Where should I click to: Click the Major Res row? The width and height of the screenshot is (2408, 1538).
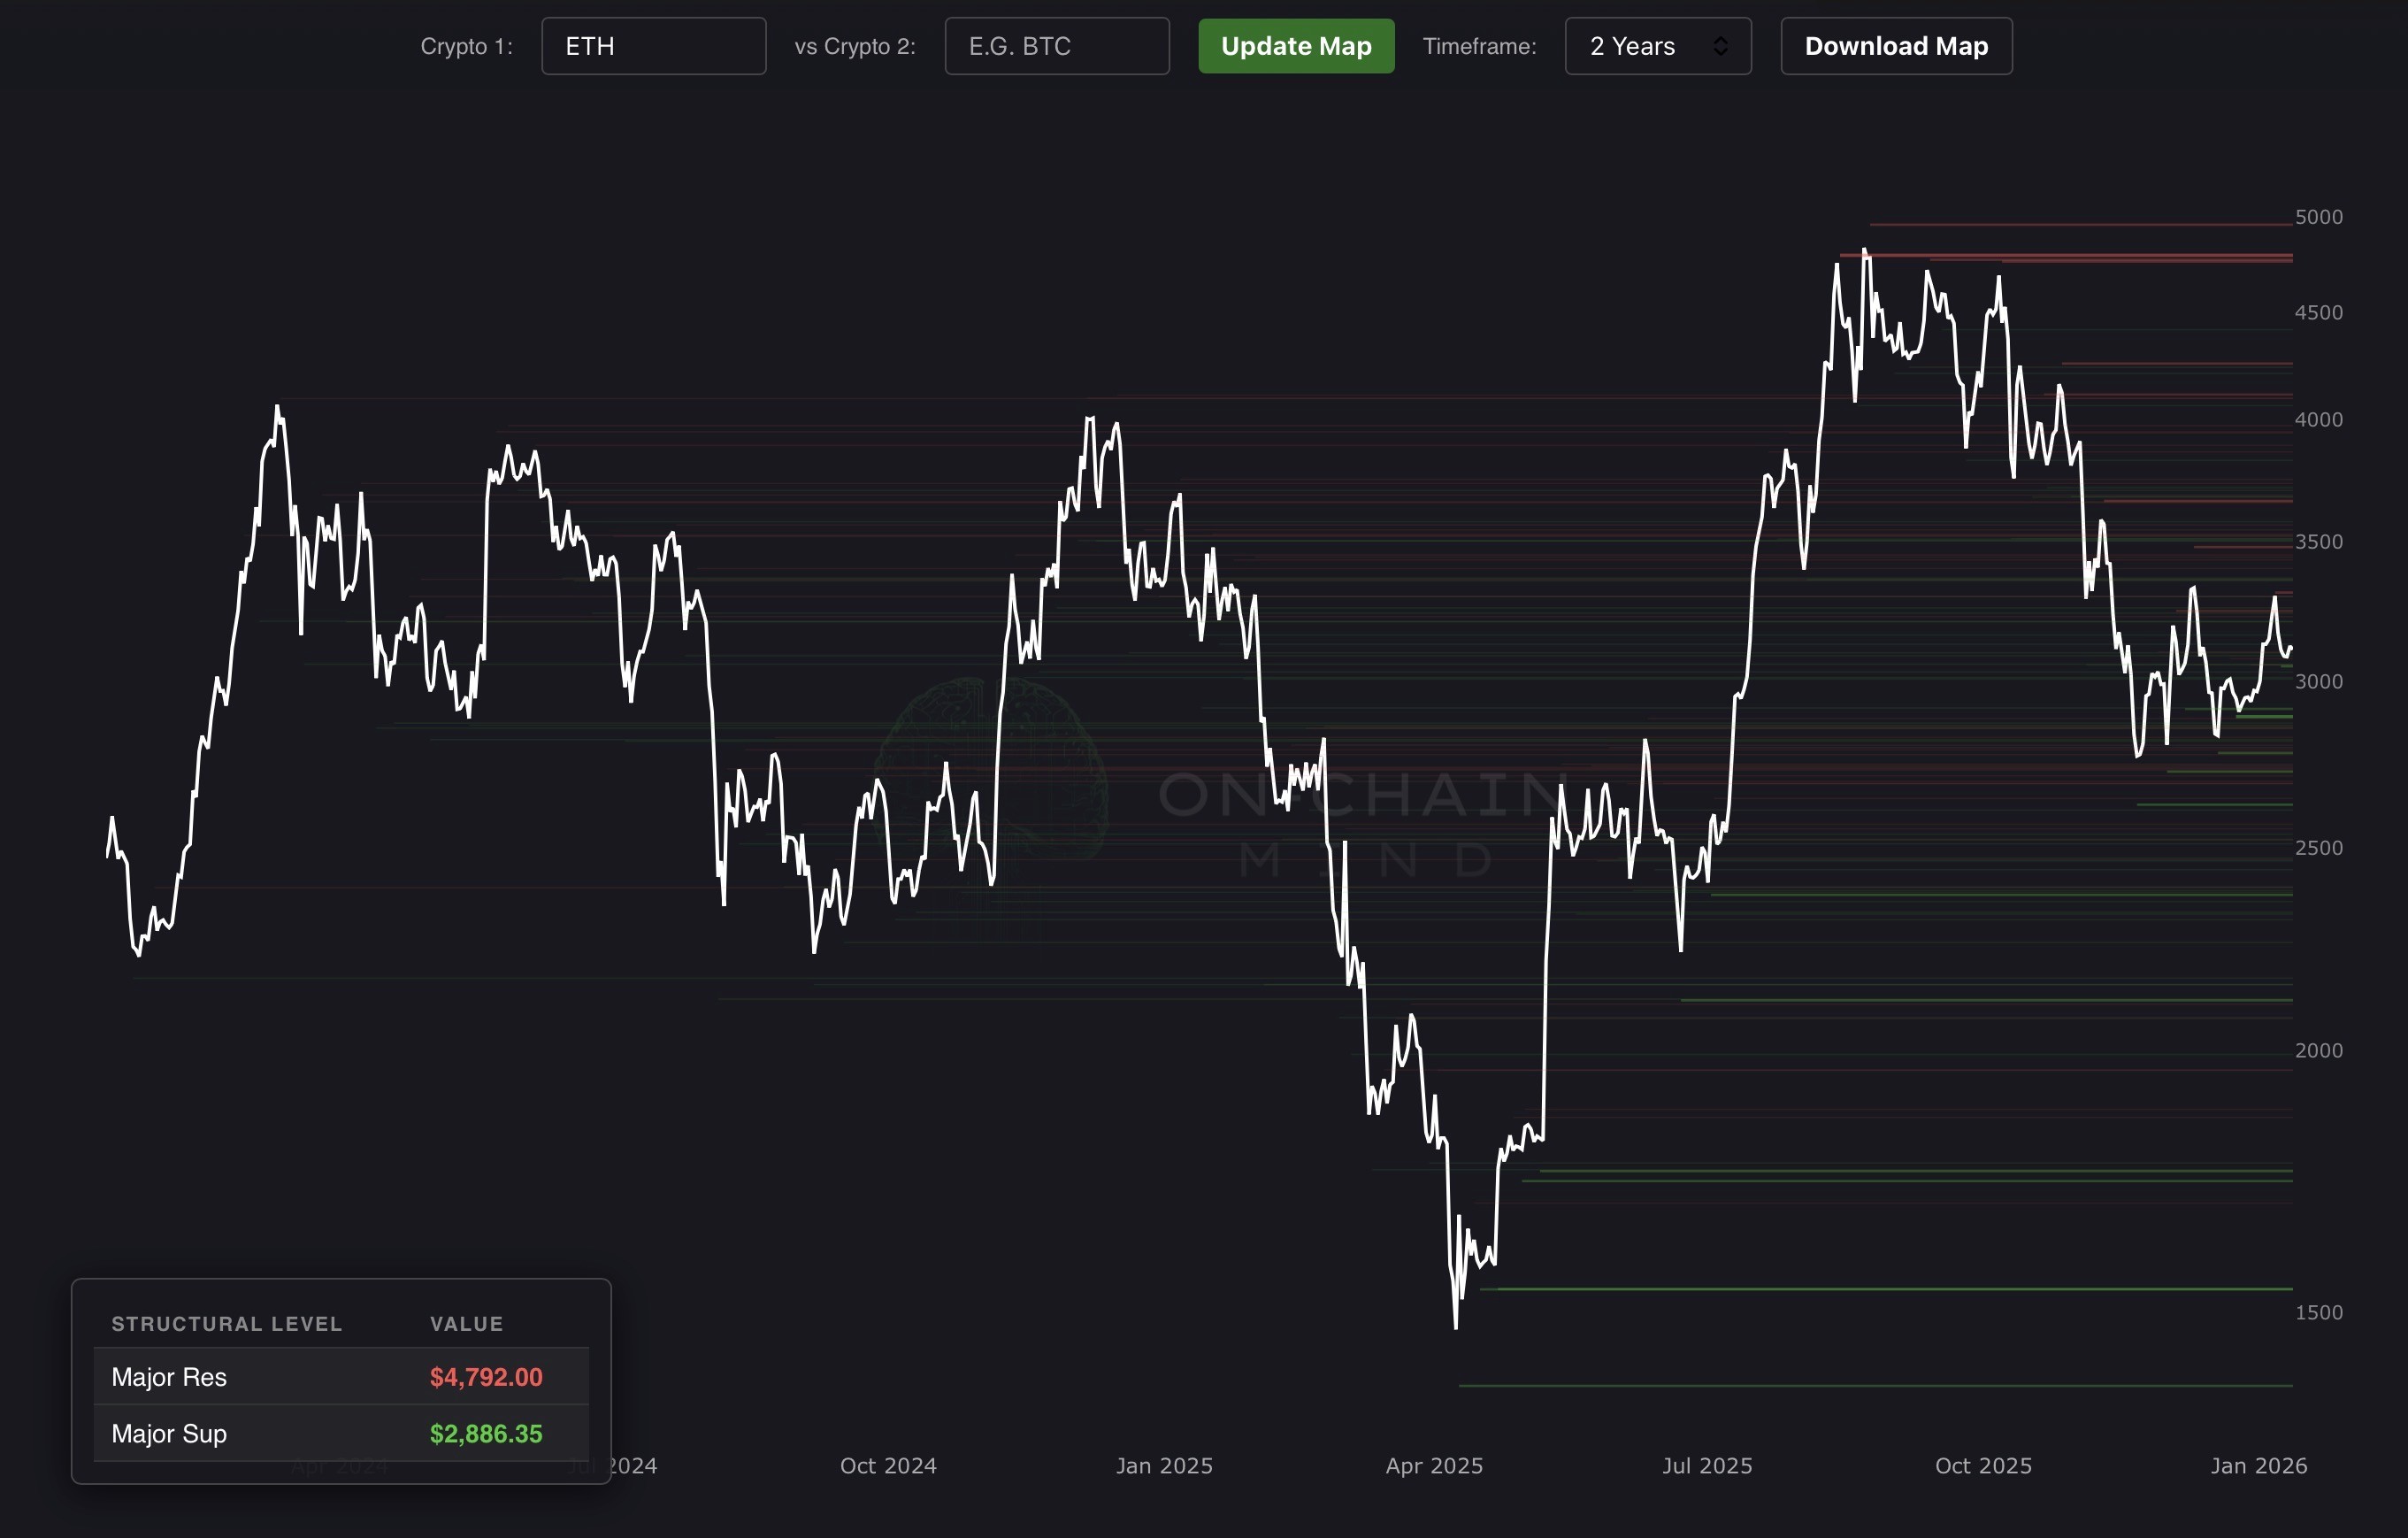click(169, 1377)
